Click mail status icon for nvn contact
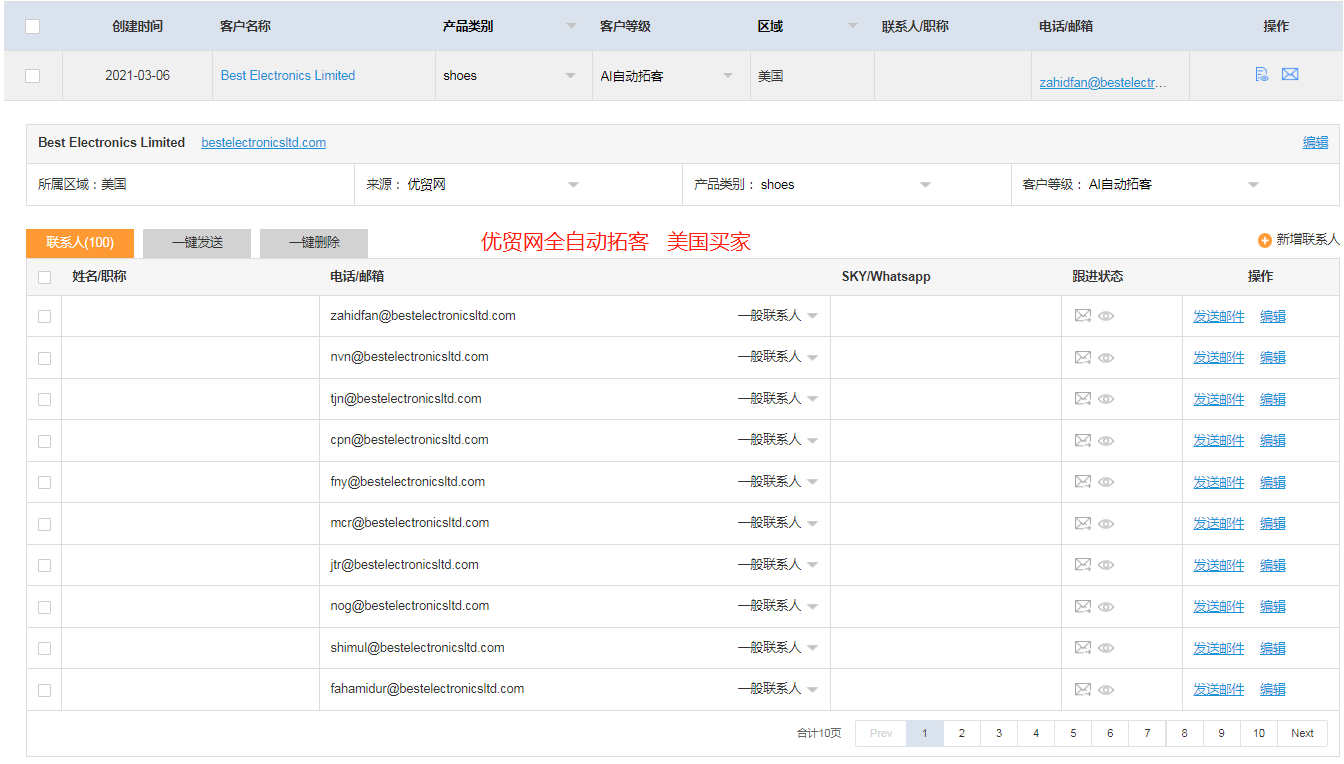 click(x=1083, y=357)
